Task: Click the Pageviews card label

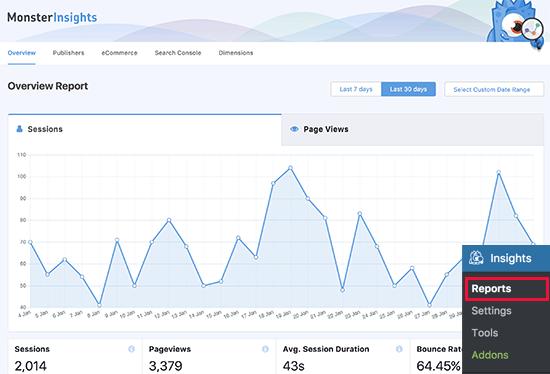Action: coord(170,349)
